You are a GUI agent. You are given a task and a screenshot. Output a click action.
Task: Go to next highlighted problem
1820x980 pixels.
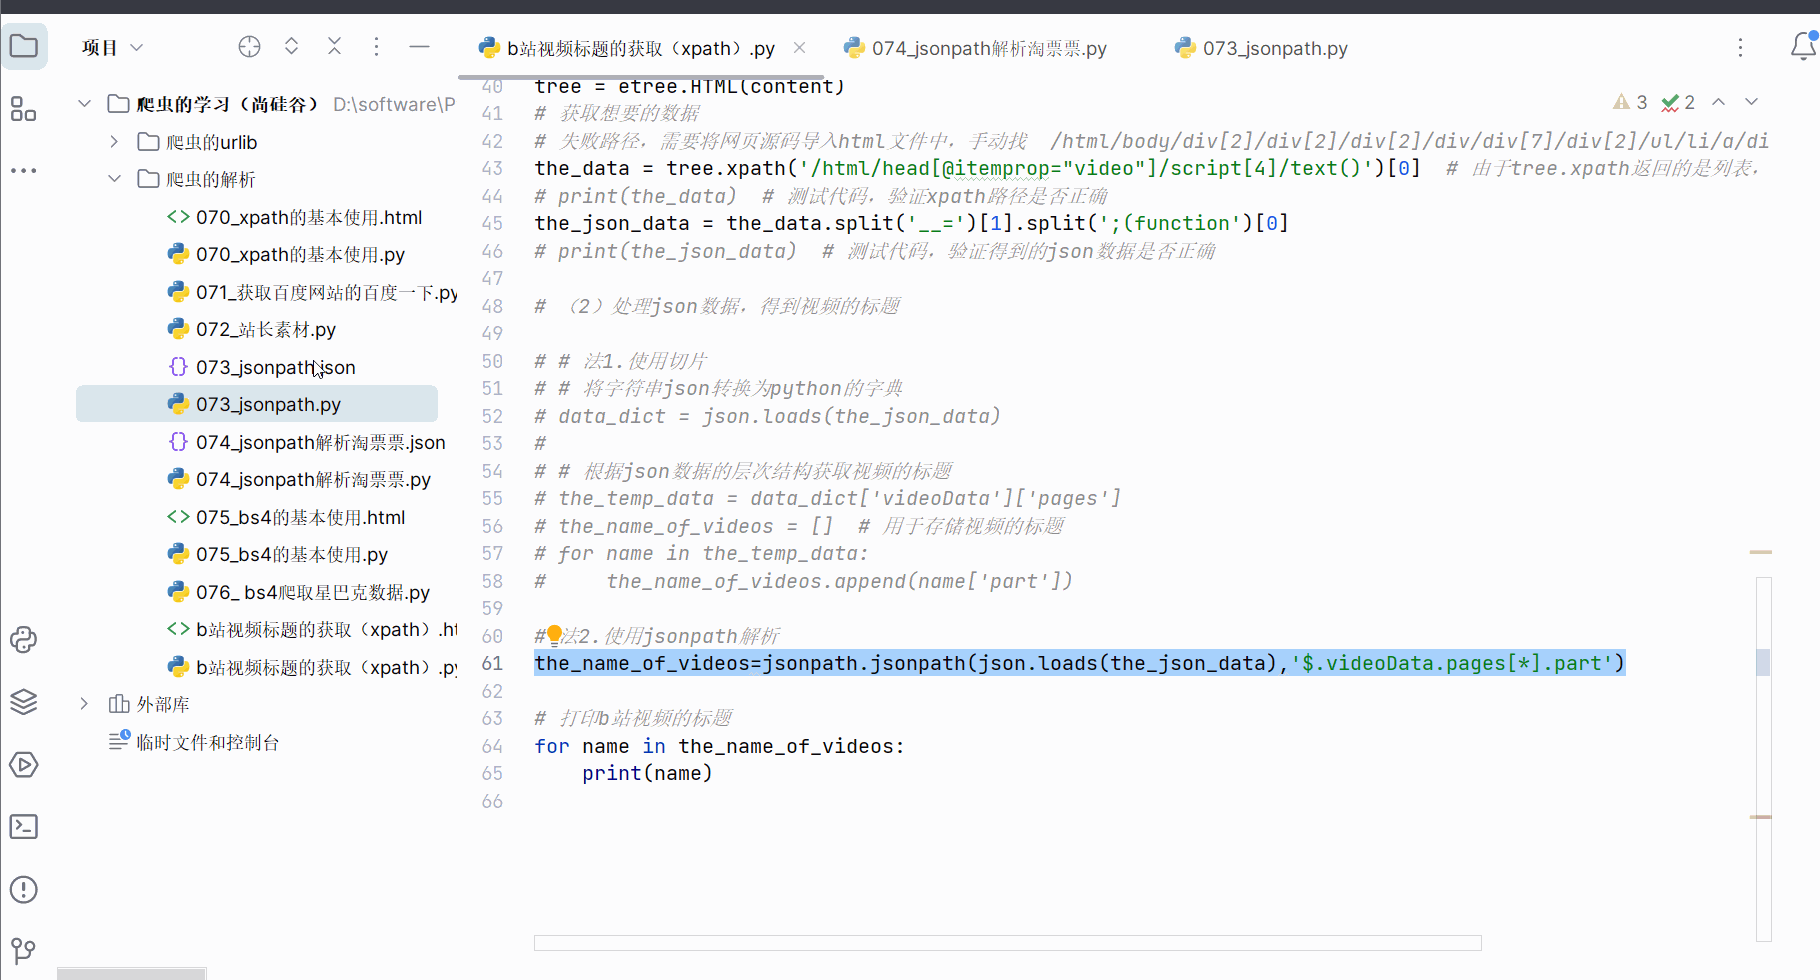coord(1751,102)
